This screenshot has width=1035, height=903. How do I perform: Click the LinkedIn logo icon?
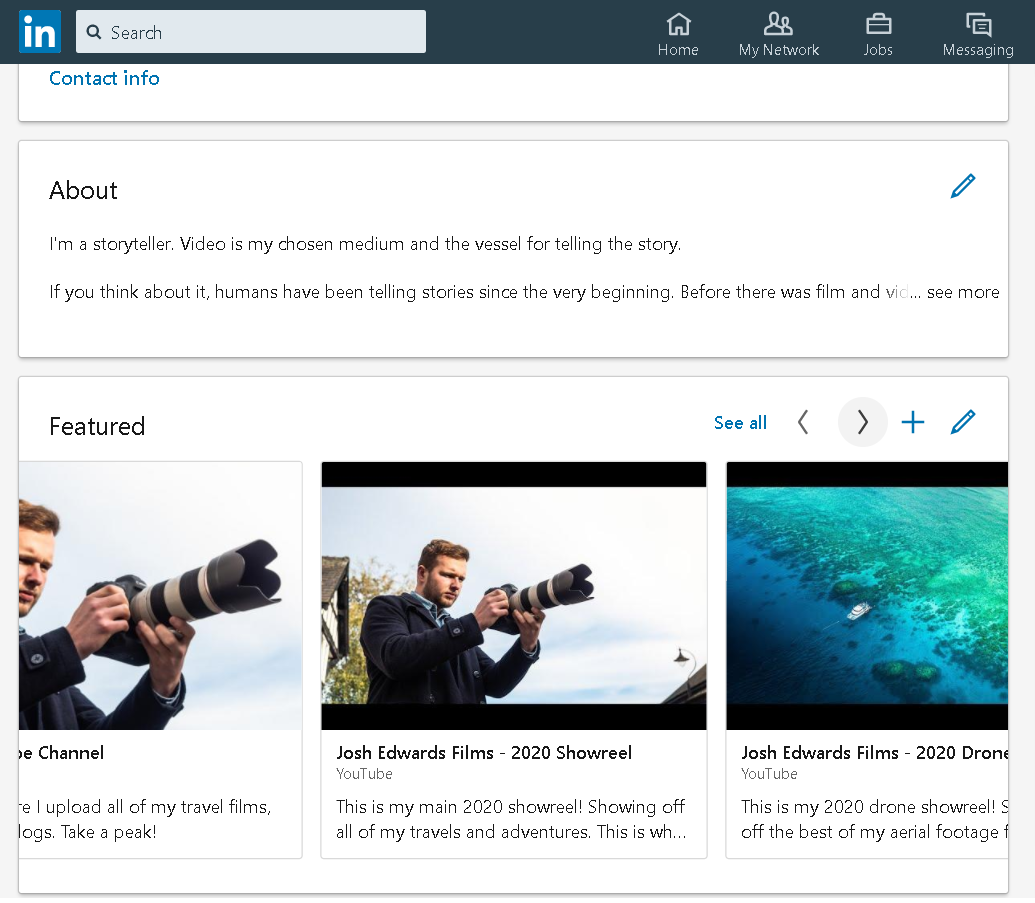(x=40, y=32)
